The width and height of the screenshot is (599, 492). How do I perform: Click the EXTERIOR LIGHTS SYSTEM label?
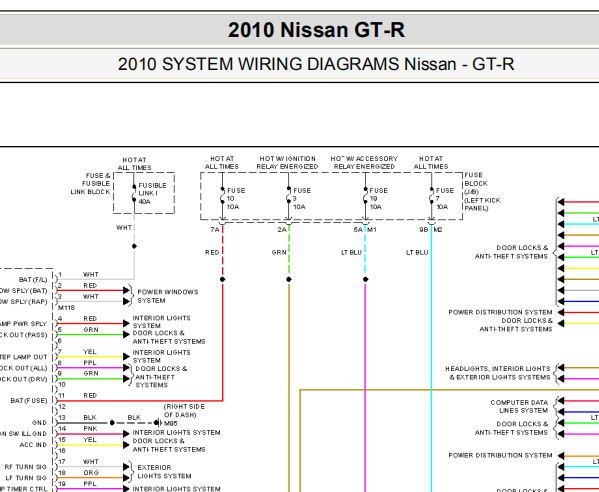164,472
